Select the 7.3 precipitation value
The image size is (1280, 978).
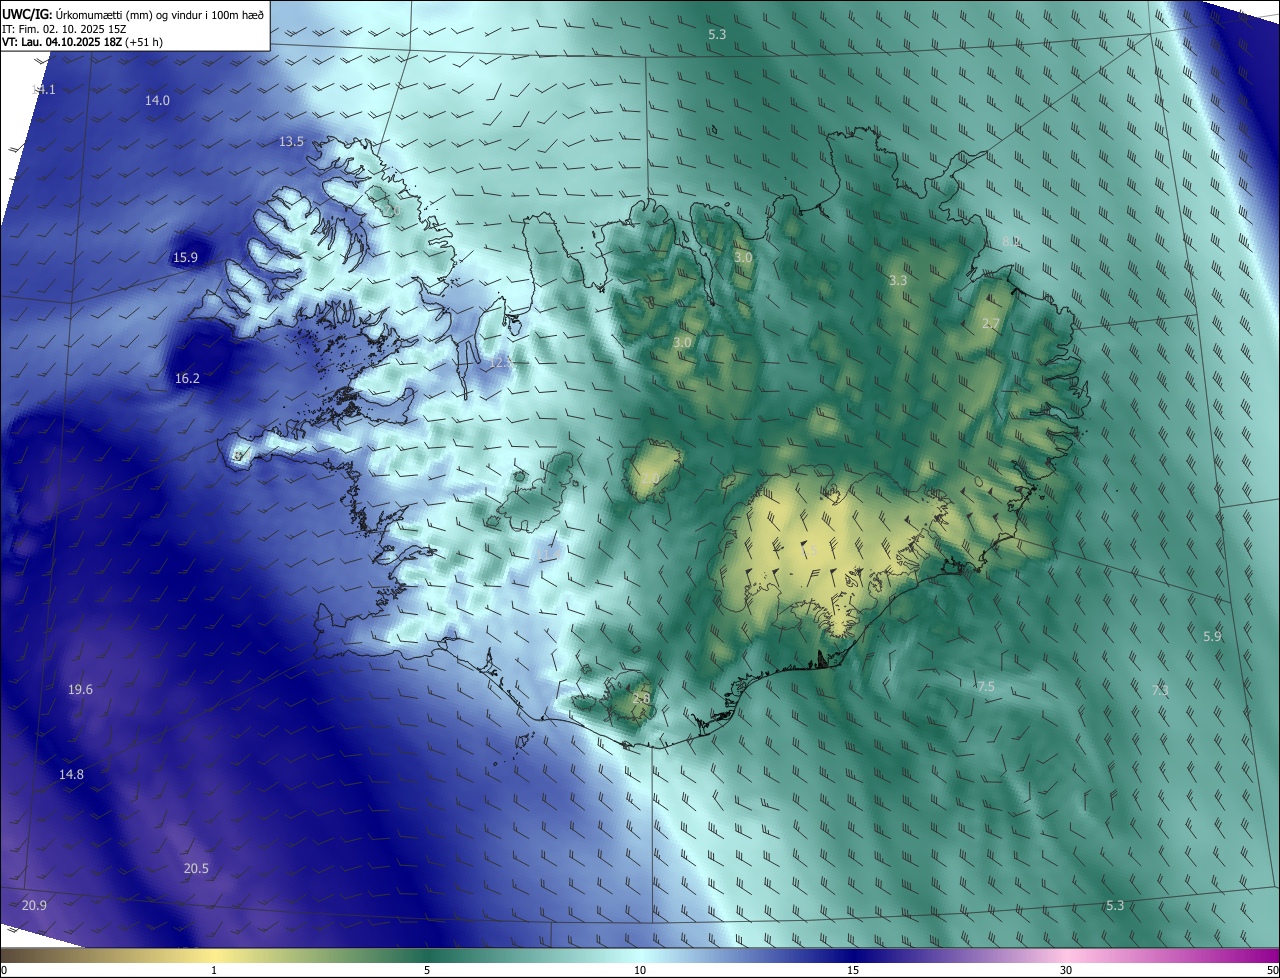1160,690
